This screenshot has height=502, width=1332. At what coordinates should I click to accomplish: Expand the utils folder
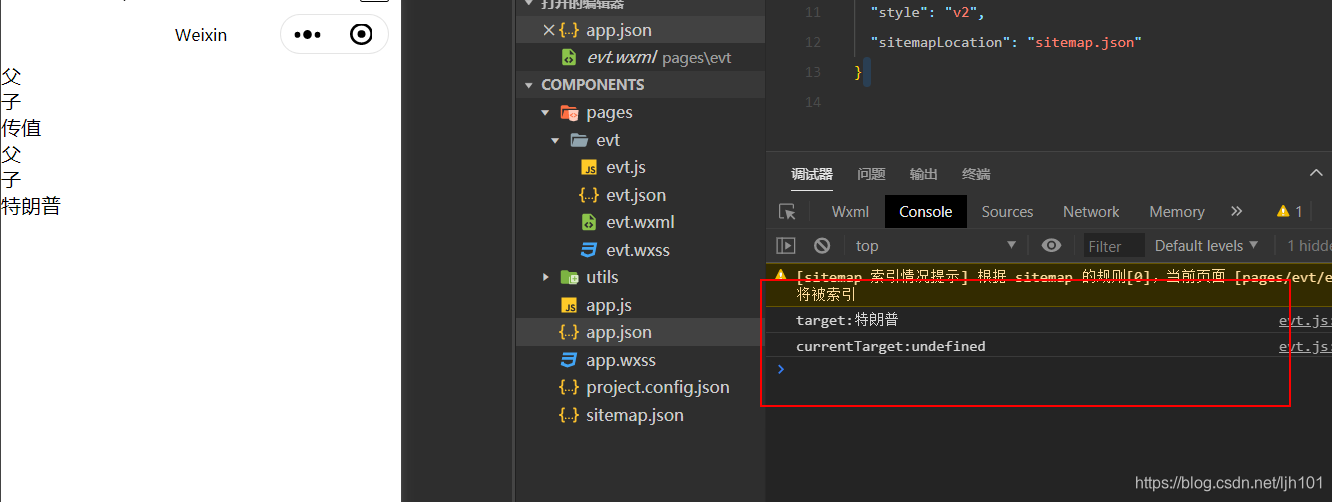pos(545,277)
